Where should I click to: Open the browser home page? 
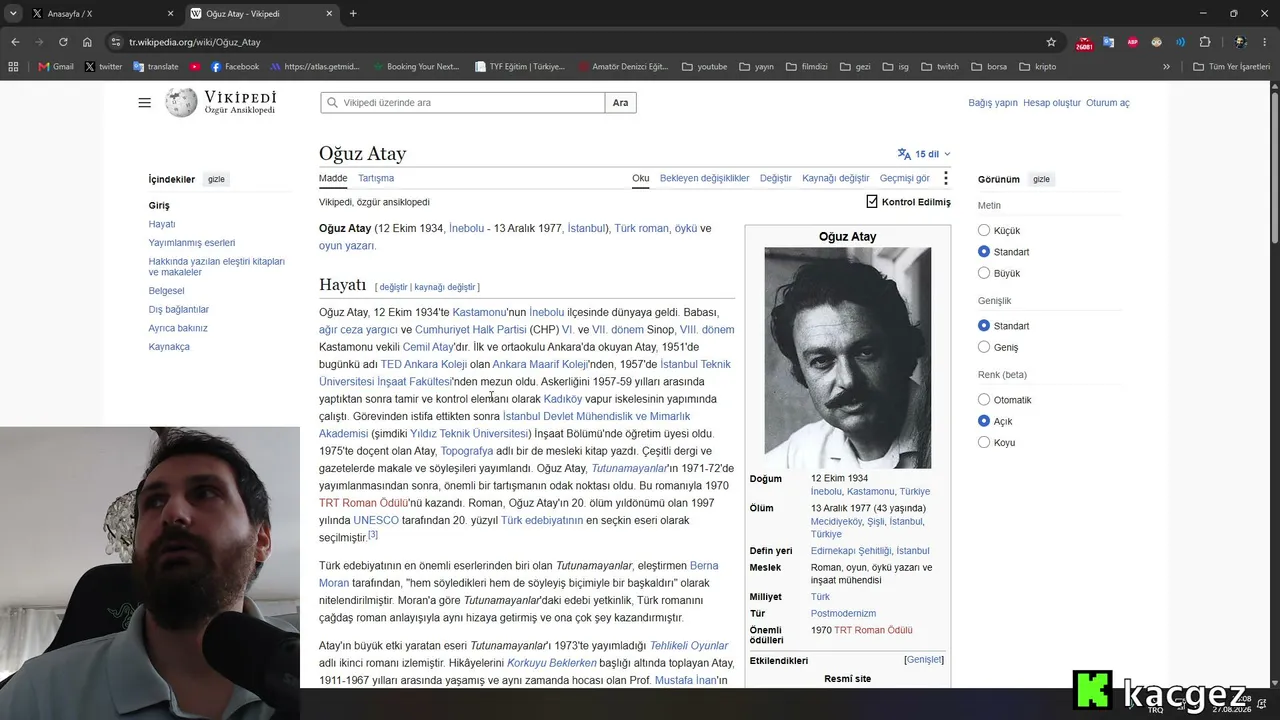click(87, 42)
